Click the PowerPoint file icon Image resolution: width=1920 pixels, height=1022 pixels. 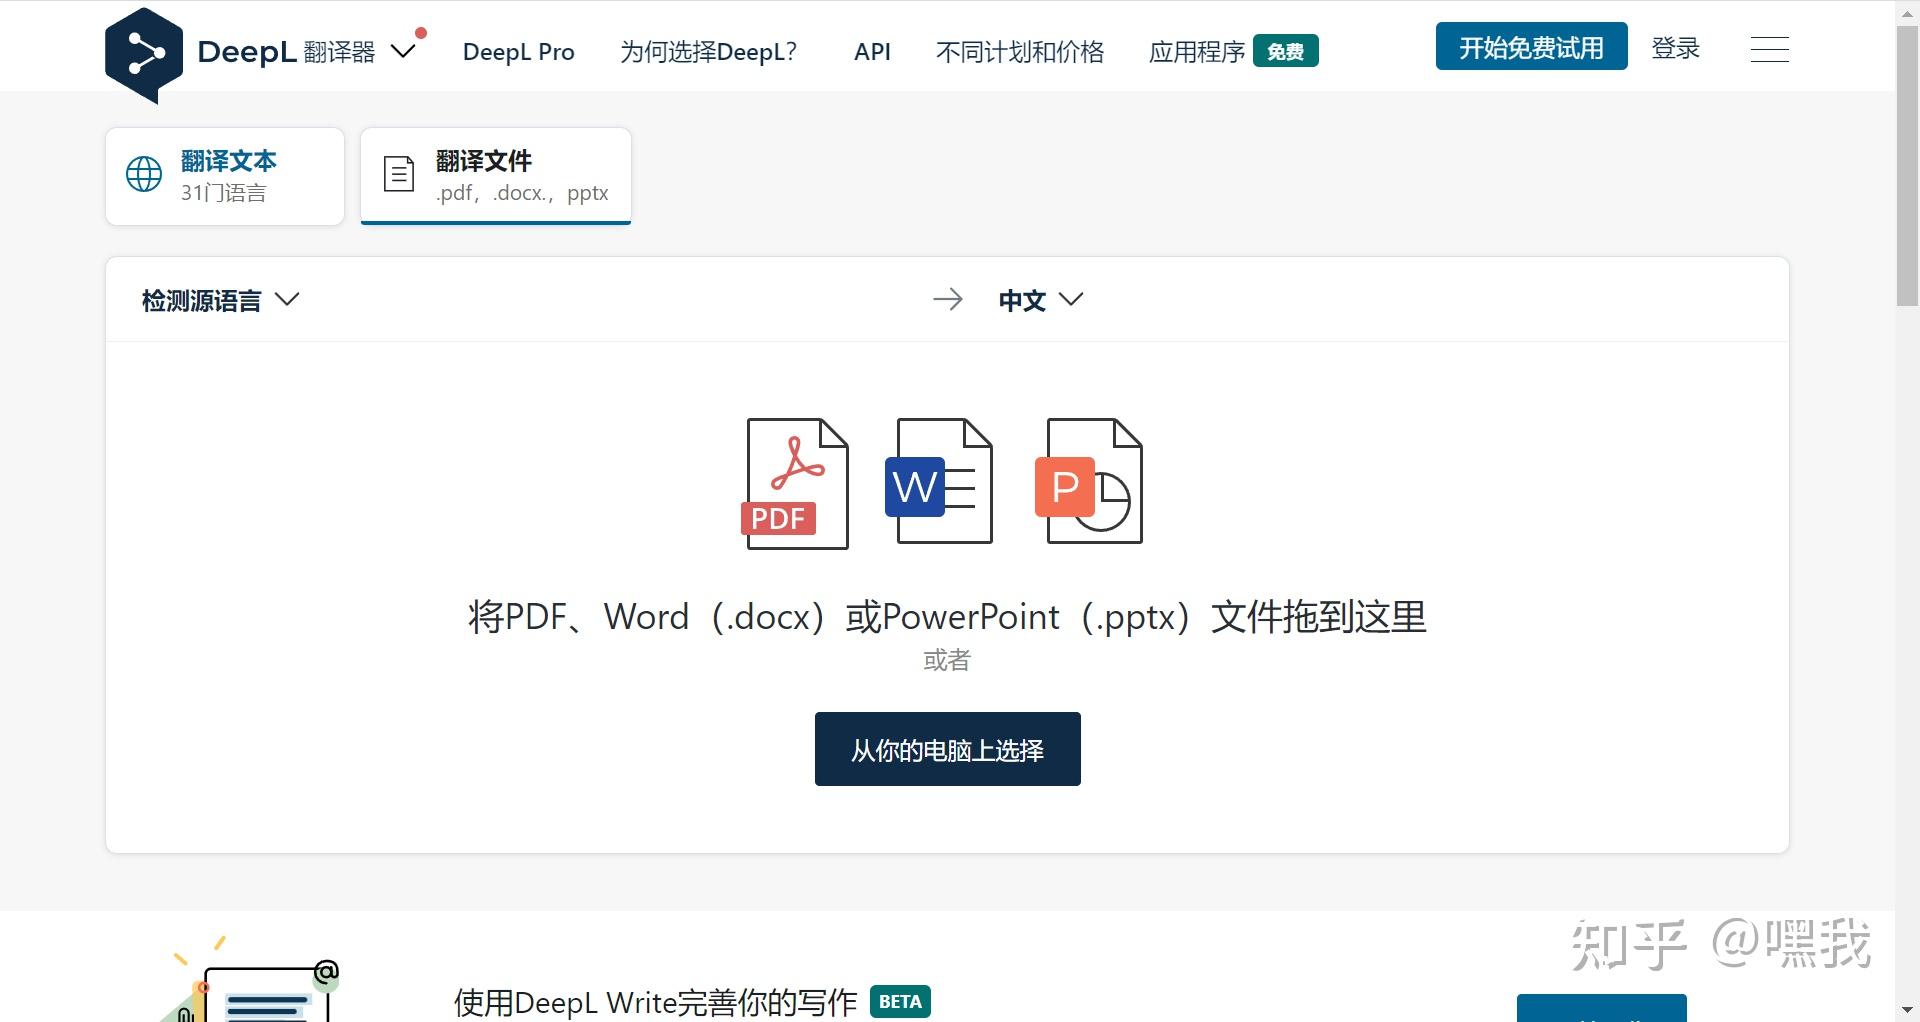(1089, 481)
